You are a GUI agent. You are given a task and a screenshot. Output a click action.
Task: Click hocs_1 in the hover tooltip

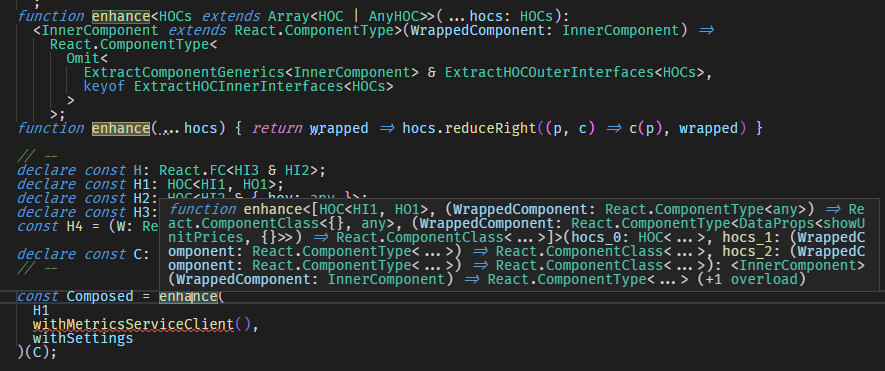[748, 237]
